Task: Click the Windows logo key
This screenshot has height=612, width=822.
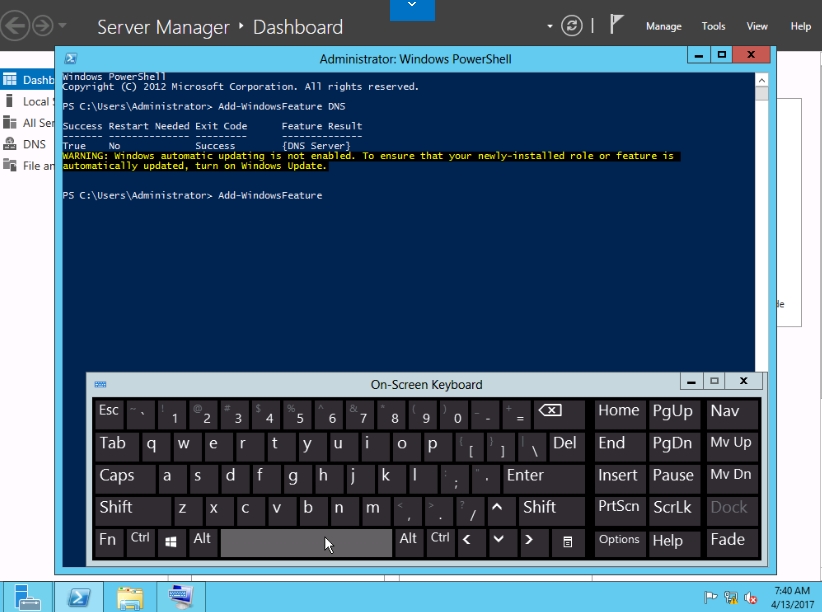Action: [171, 542]
